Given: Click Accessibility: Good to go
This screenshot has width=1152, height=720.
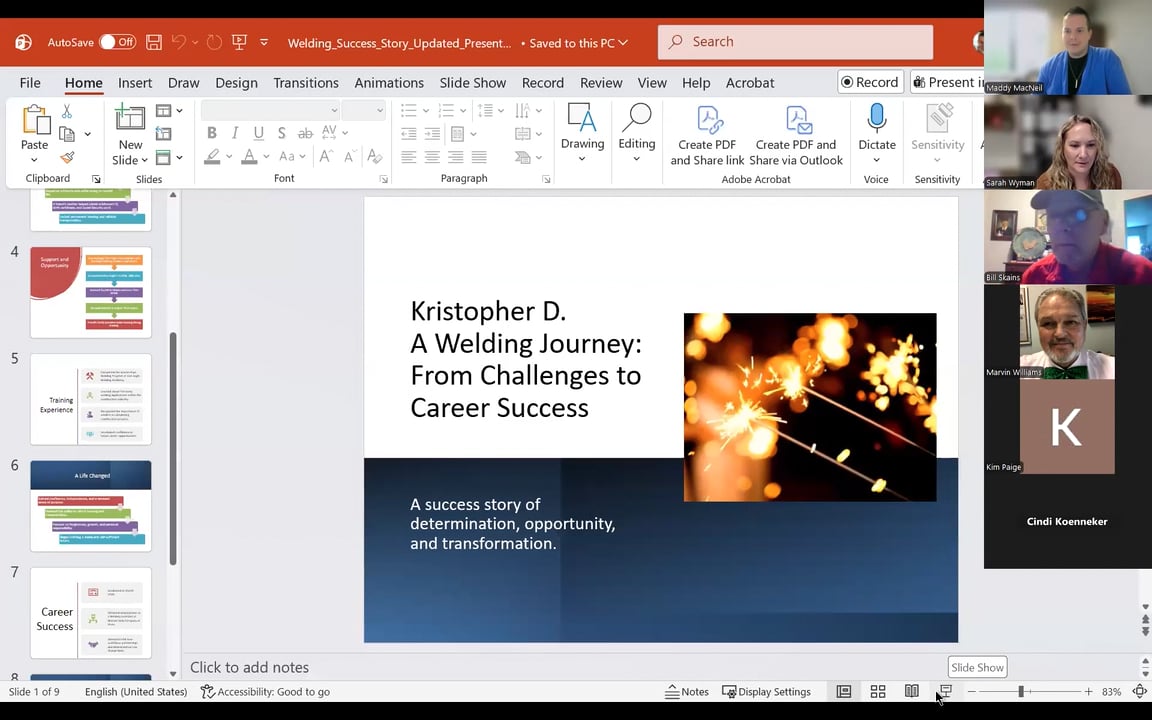Looking at the screenshot, I should coord(265,691).
